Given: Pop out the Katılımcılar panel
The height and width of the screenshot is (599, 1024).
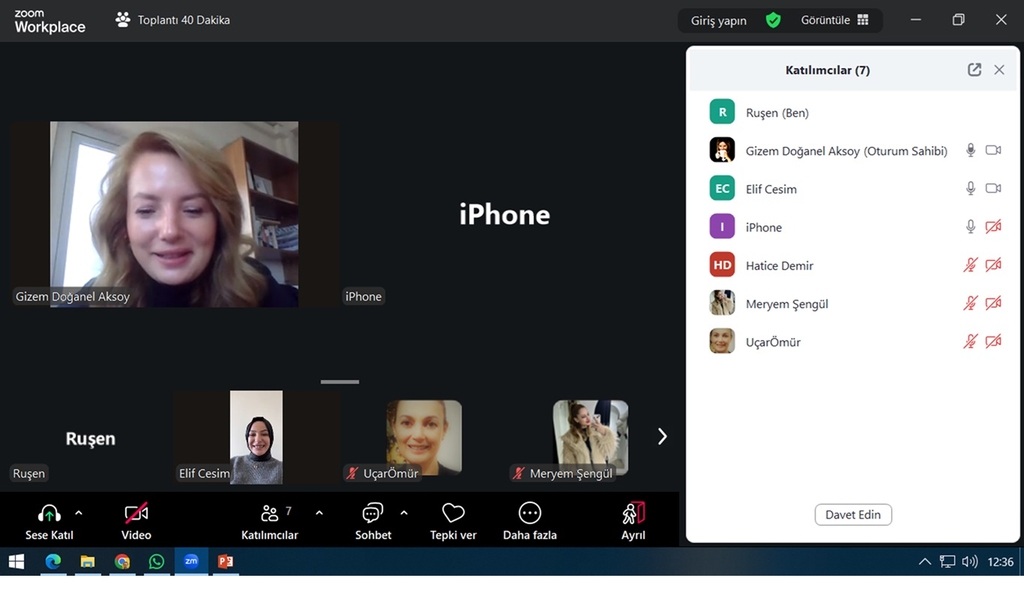Looking at the screenshot, I should tap(974, 70).
